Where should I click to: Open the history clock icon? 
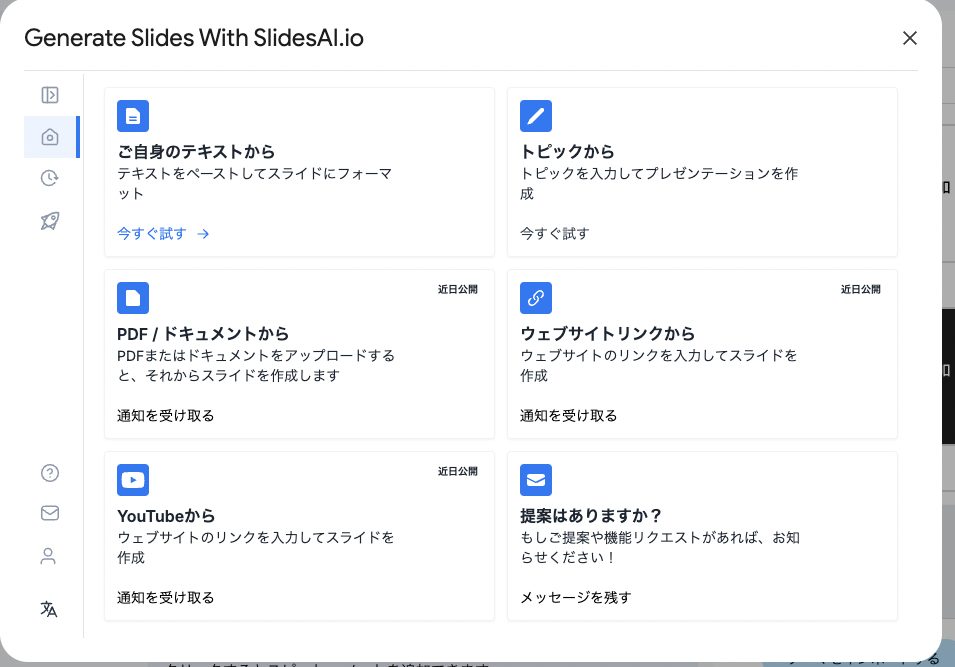pyautogui.click(x=50, y=179)
